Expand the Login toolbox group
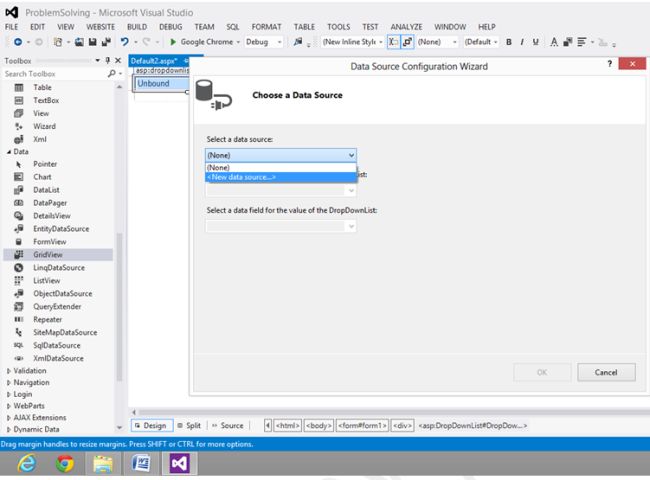 click(9, 395)
